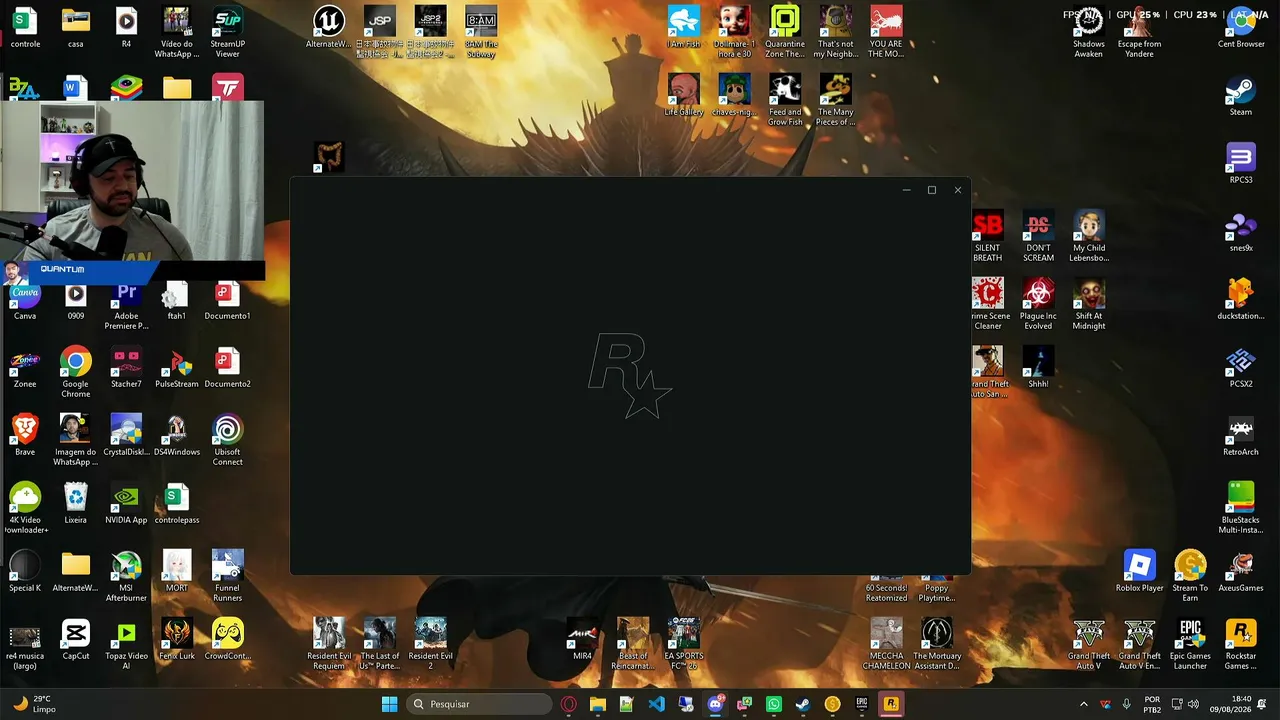Expand the hidden system tray icons
Image resolution: width=1280 pixels, height=720 pixels.
[1084, 704]
